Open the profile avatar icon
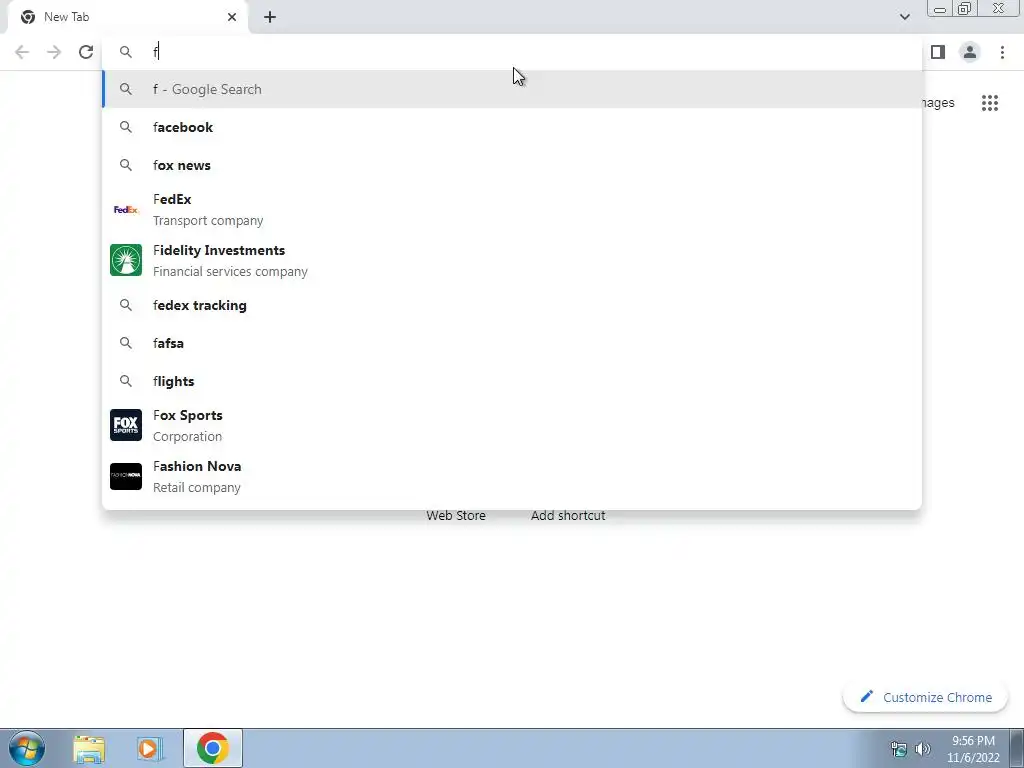 (x=970, y=52)
